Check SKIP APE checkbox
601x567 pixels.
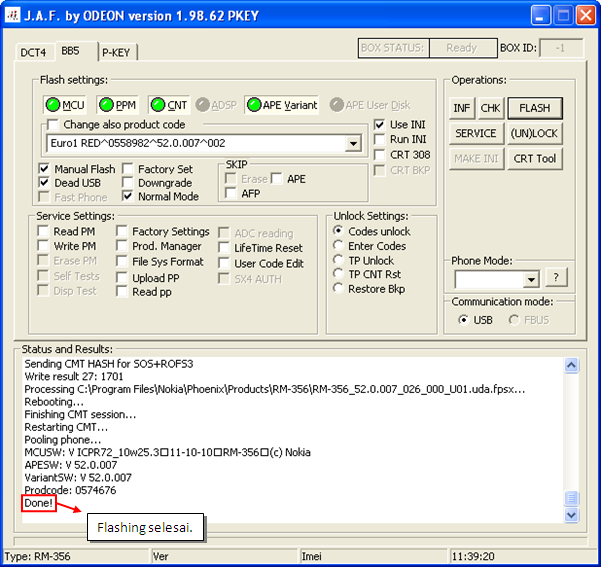tap(277, 179)
